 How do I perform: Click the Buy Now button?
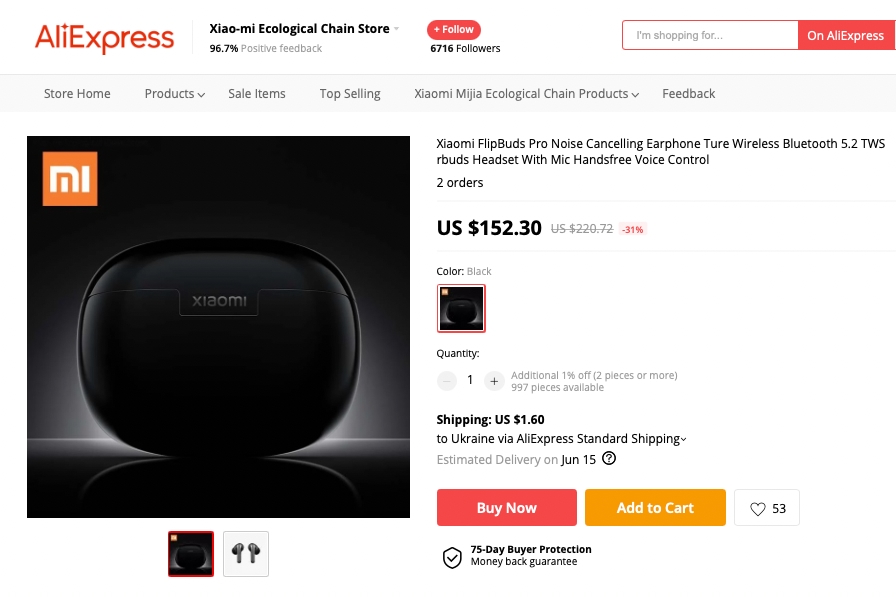click(506, 508)
